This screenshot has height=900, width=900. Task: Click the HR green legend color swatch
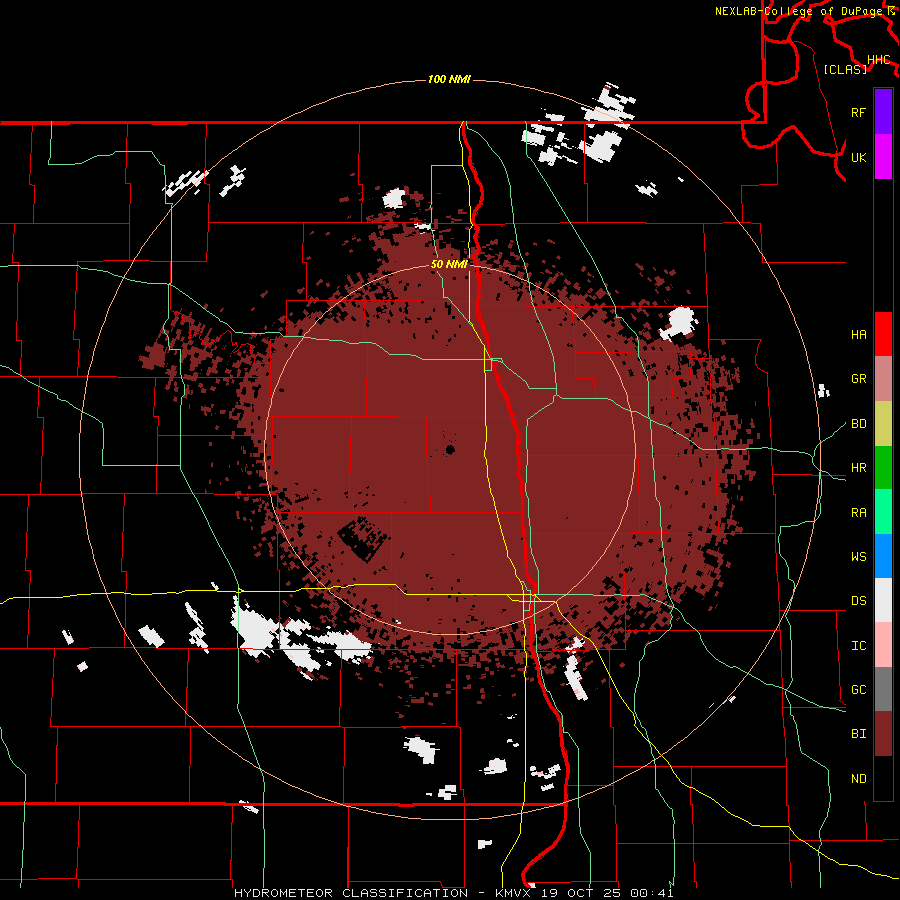coord(883,468)
